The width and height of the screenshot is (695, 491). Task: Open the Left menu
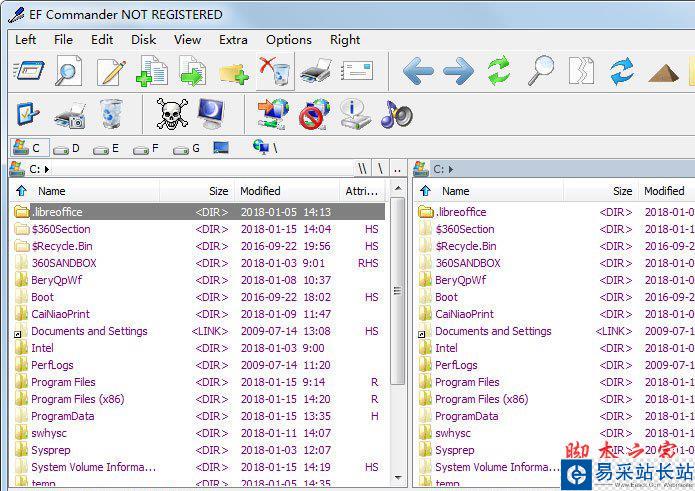tap(25, 39)
